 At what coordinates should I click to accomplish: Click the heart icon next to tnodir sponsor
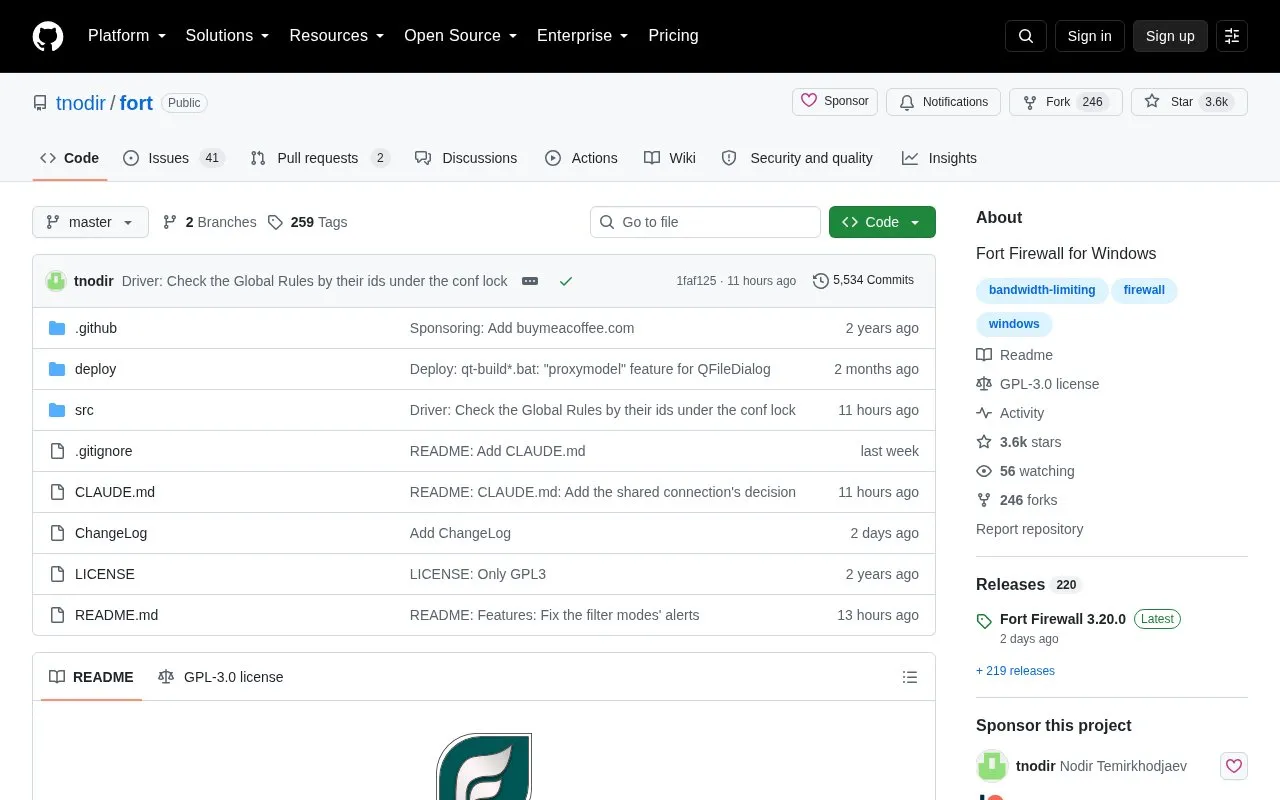[x=1234, y=766]
